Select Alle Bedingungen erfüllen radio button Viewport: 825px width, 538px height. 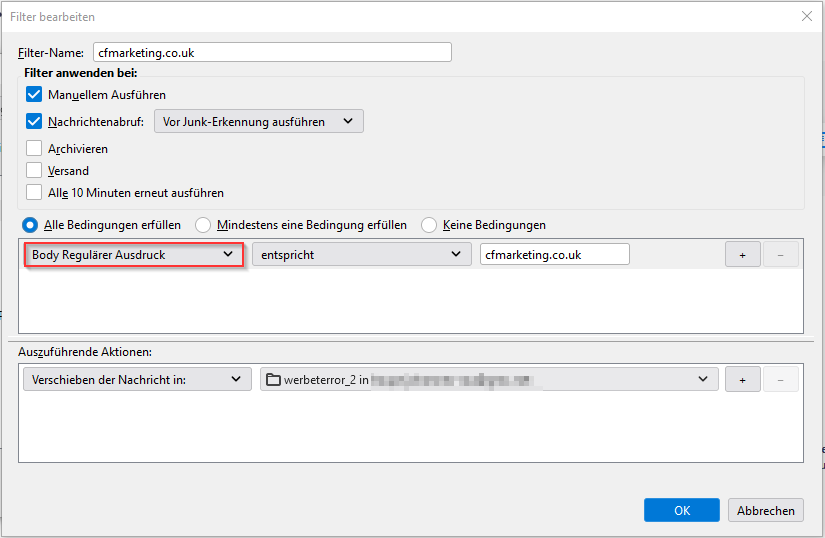(29, 225)
